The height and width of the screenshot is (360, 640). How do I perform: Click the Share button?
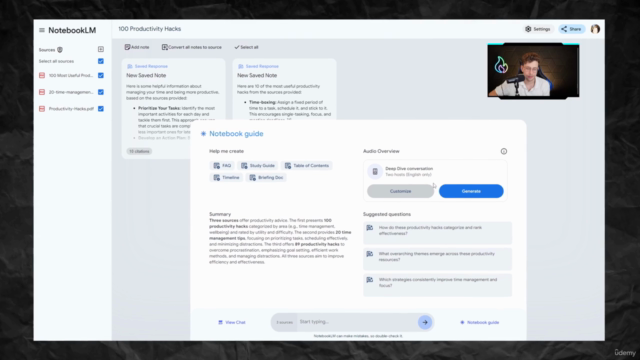[571, 29]
